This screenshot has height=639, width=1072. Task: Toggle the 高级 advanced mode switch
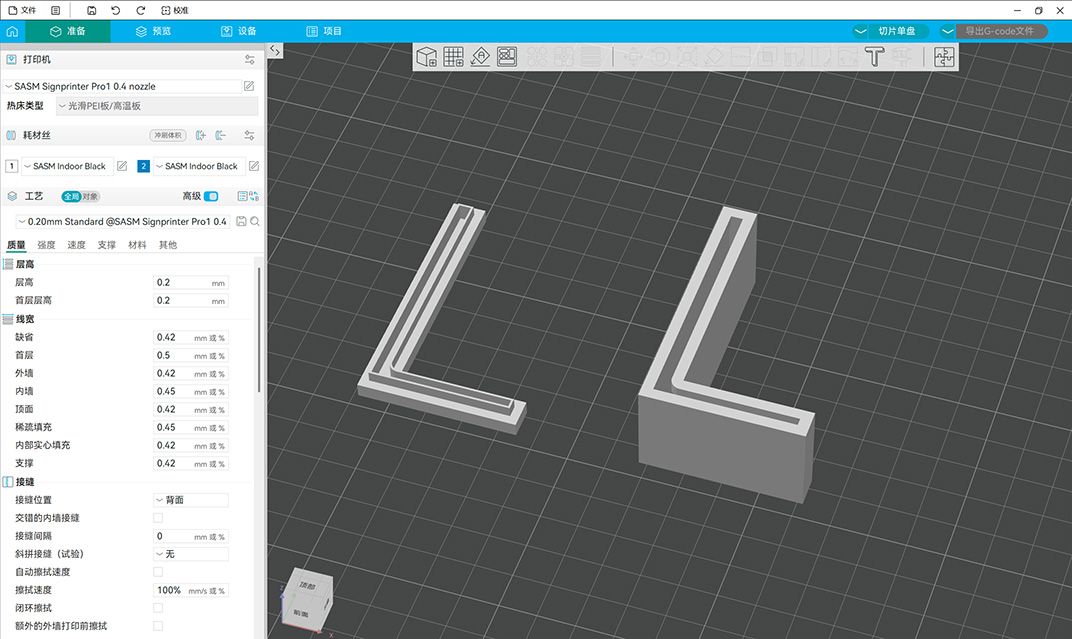tap(211, 196)
